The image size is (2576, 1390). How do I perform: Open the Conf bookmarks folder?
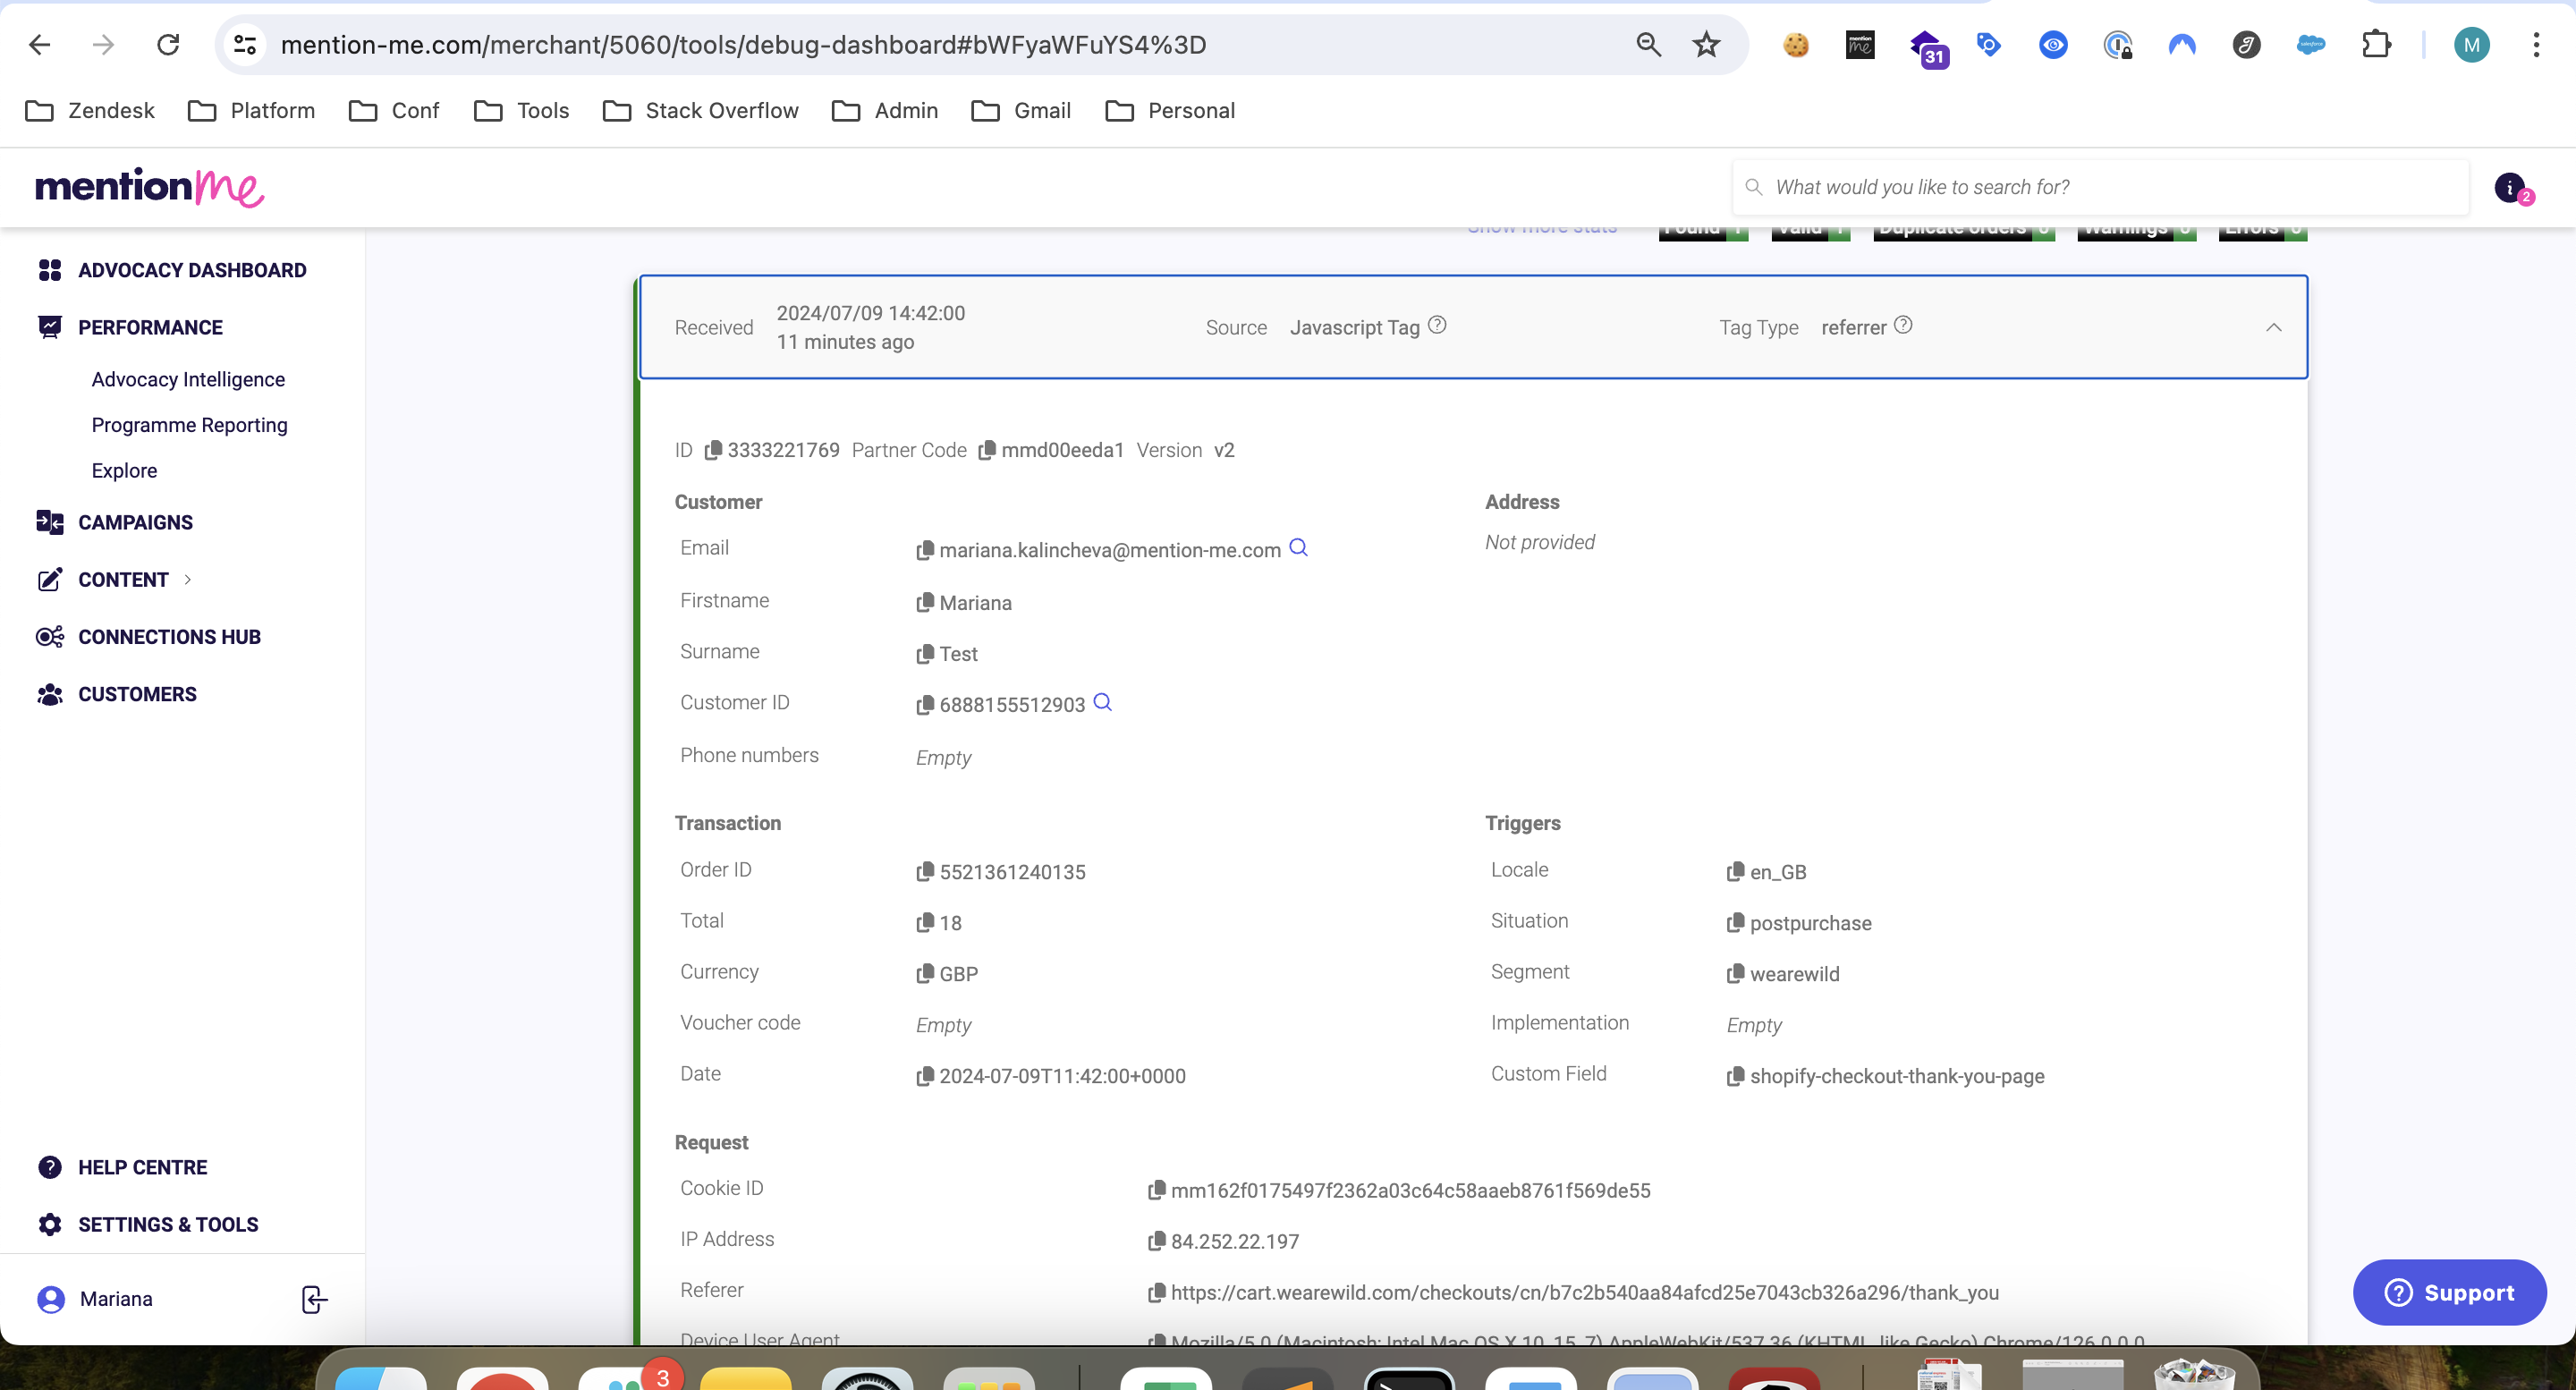click(x=394, y=111)
